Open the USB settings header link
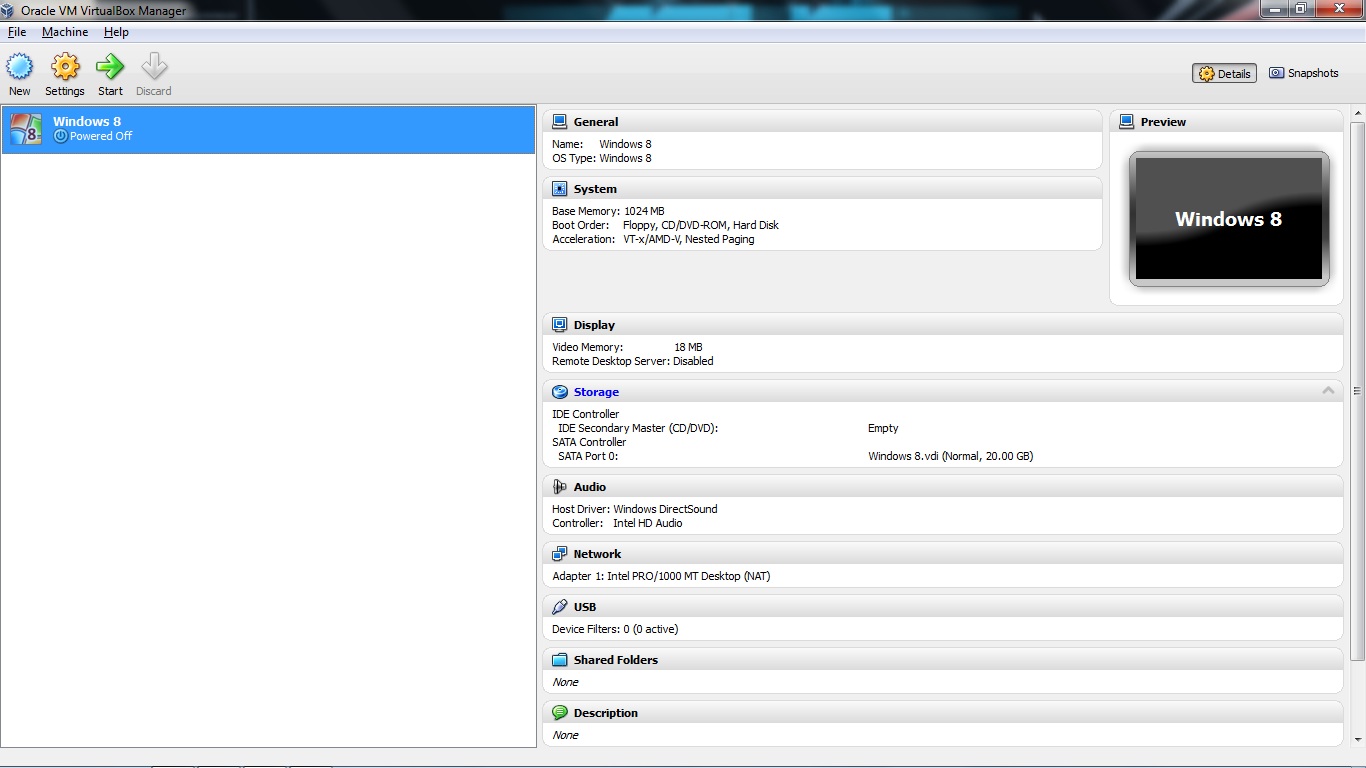Image resolution: width=1366 pixels, height=768 pixels. (x=585, y=607)
